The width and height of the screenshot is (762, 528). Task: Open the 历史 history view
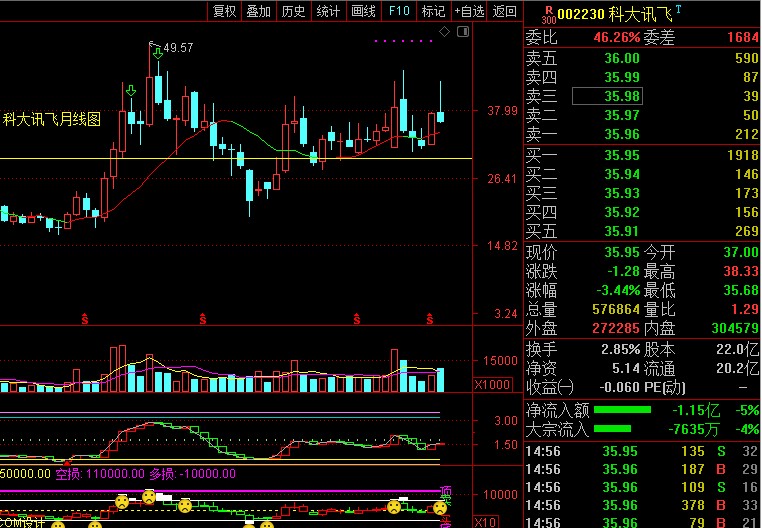point(293,11)
